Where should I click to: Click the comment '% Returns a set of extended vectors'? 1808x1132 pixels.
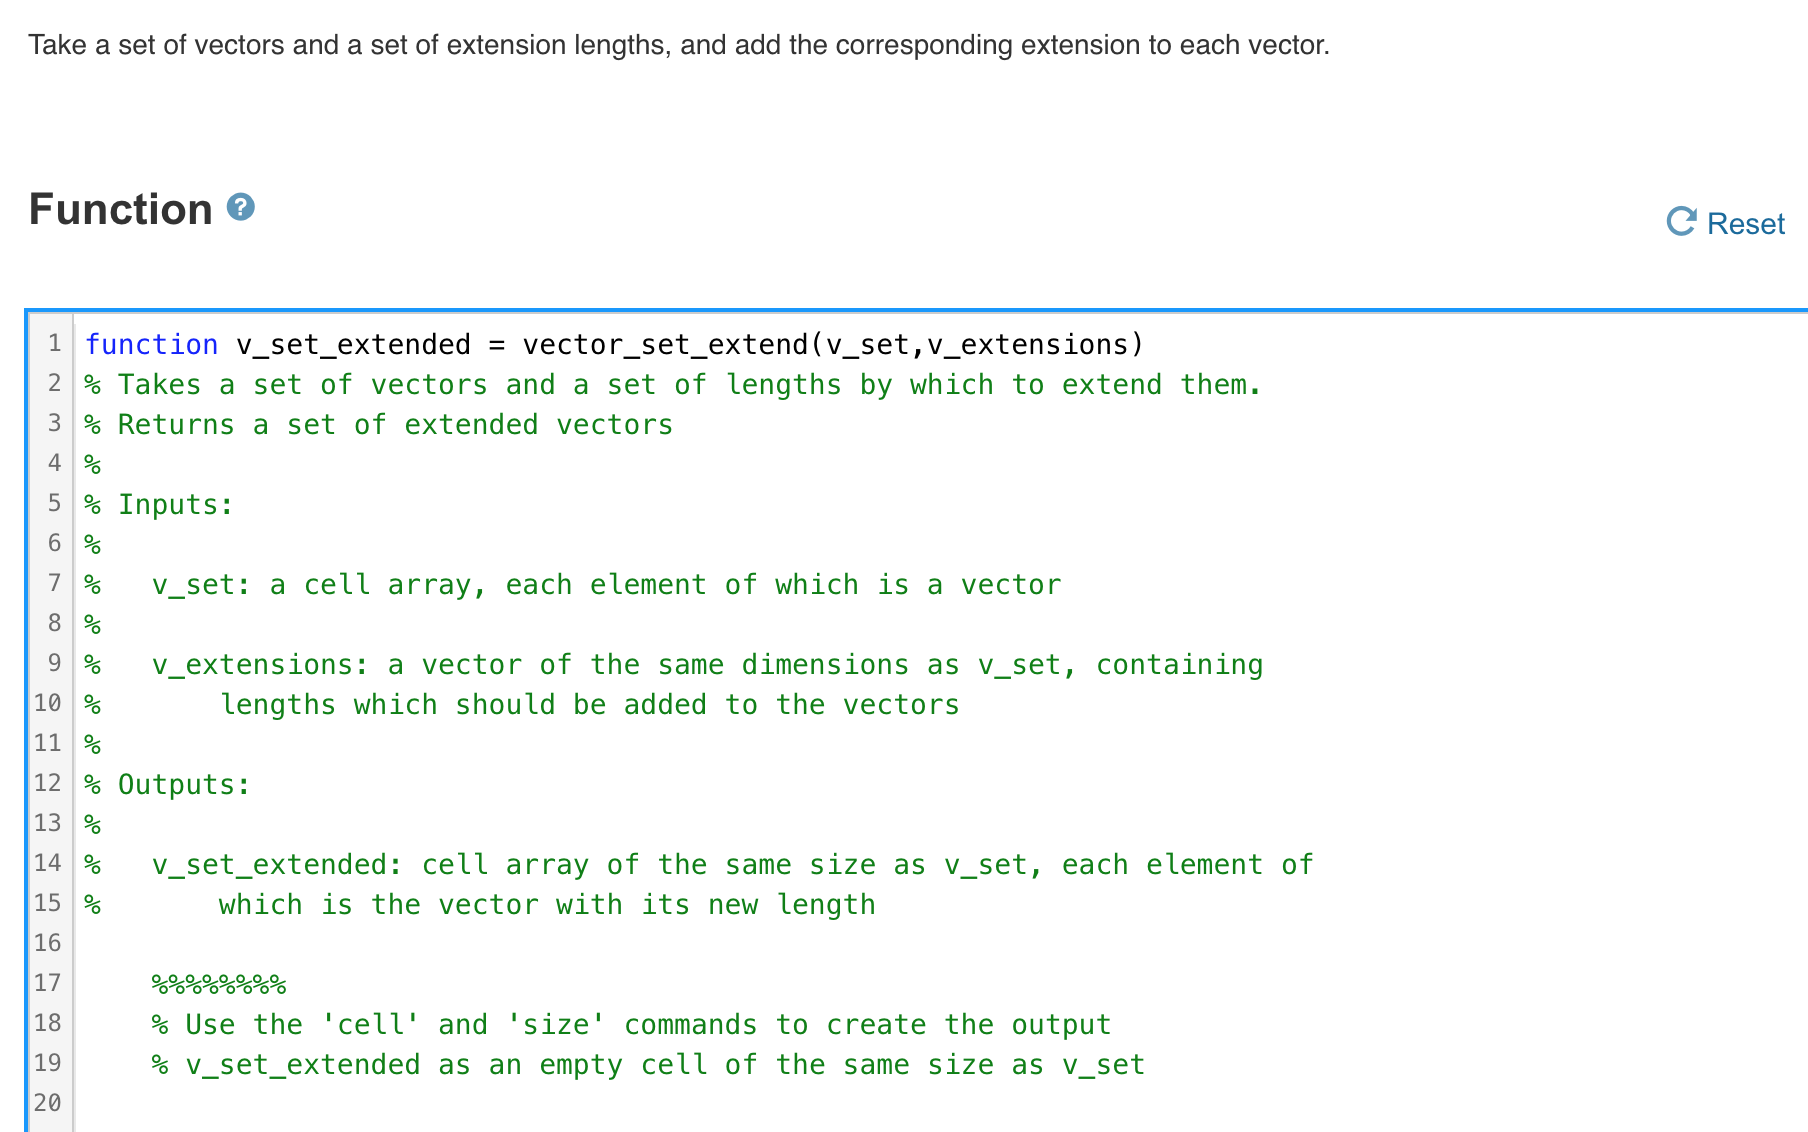378,424
